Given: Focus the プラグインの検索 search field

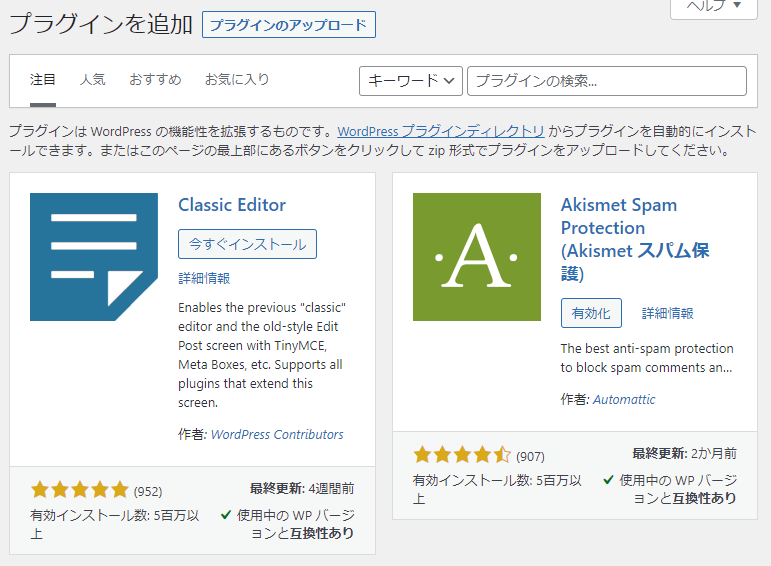Looking at the screenshot, I should [607, 81].
